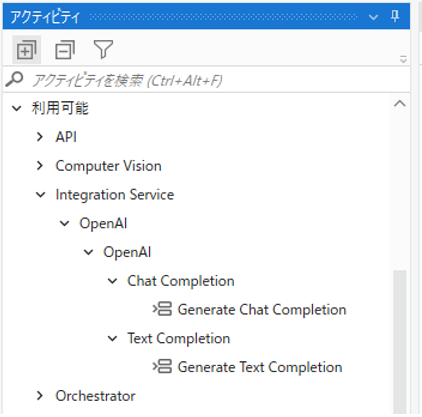Expand the API category
This screenshot has height=417, width=422.
pos(40,137)
